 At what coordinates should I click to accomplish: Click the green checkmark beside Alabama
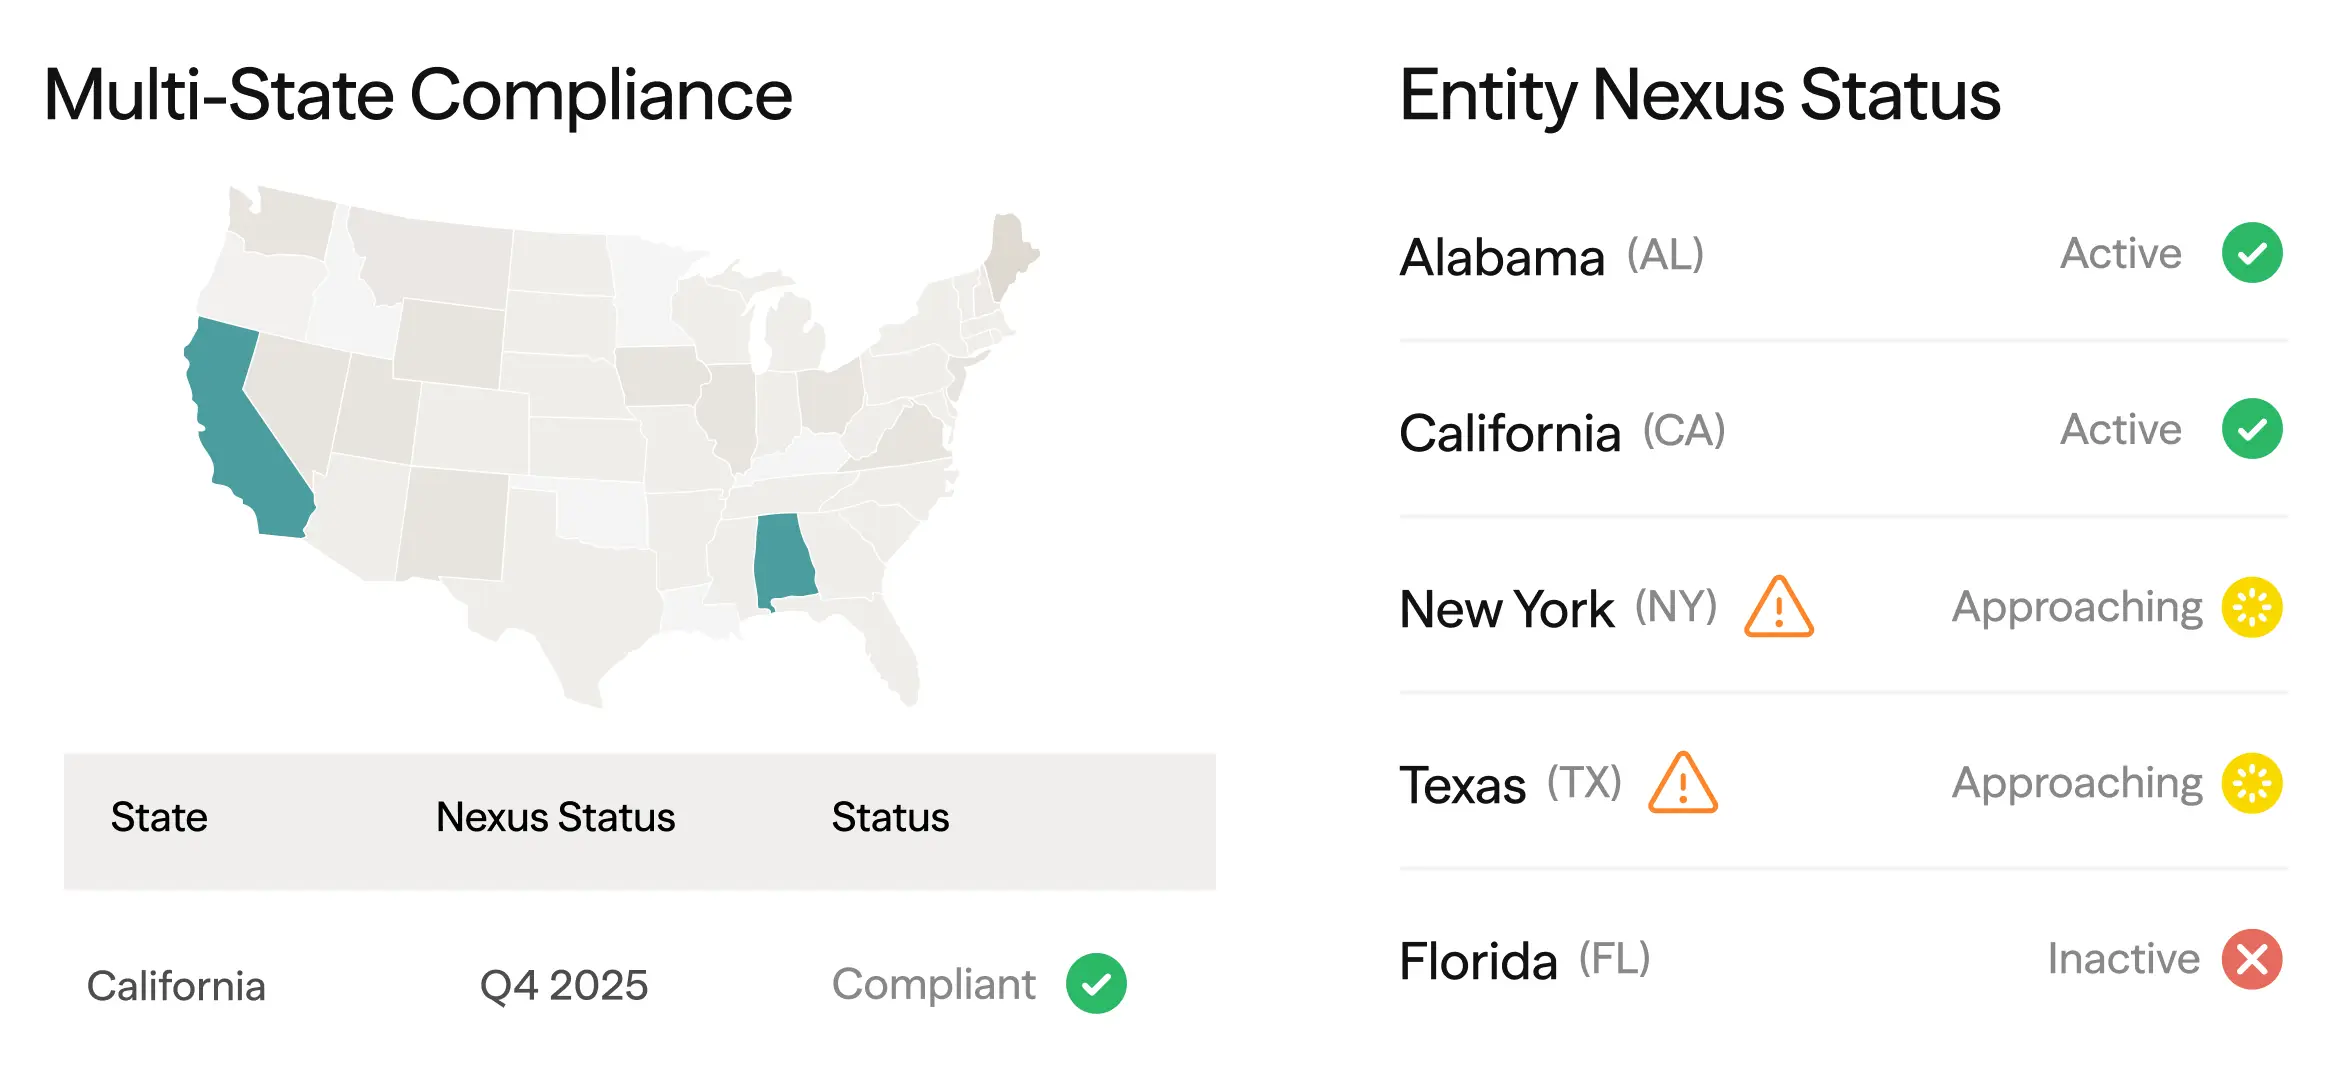coord(2251,253)
